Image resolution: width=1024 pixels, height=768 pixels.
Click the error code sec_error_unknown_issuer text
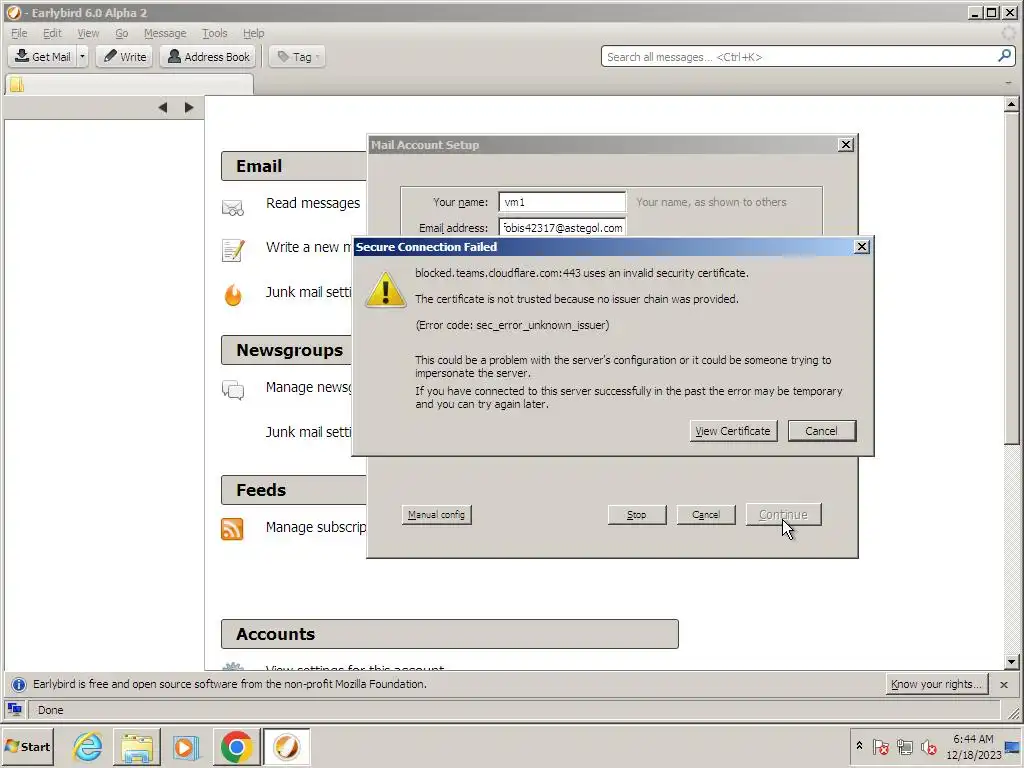pyautogui.click(x=512, y=325)
